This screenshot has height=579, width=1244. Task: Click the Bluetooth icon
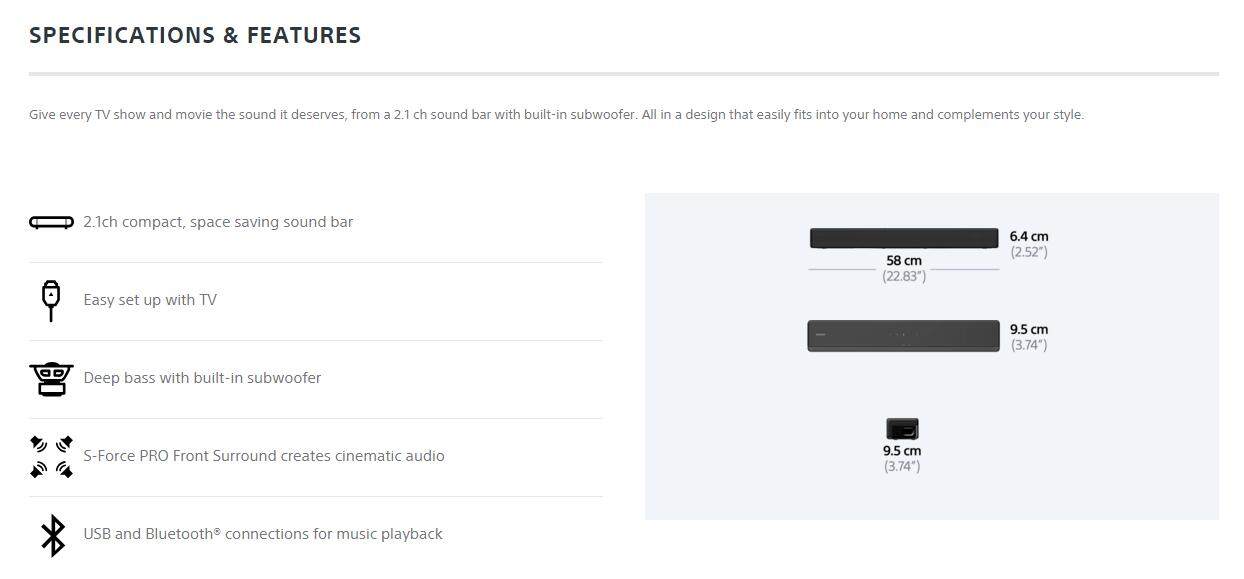tap(52, 534)
